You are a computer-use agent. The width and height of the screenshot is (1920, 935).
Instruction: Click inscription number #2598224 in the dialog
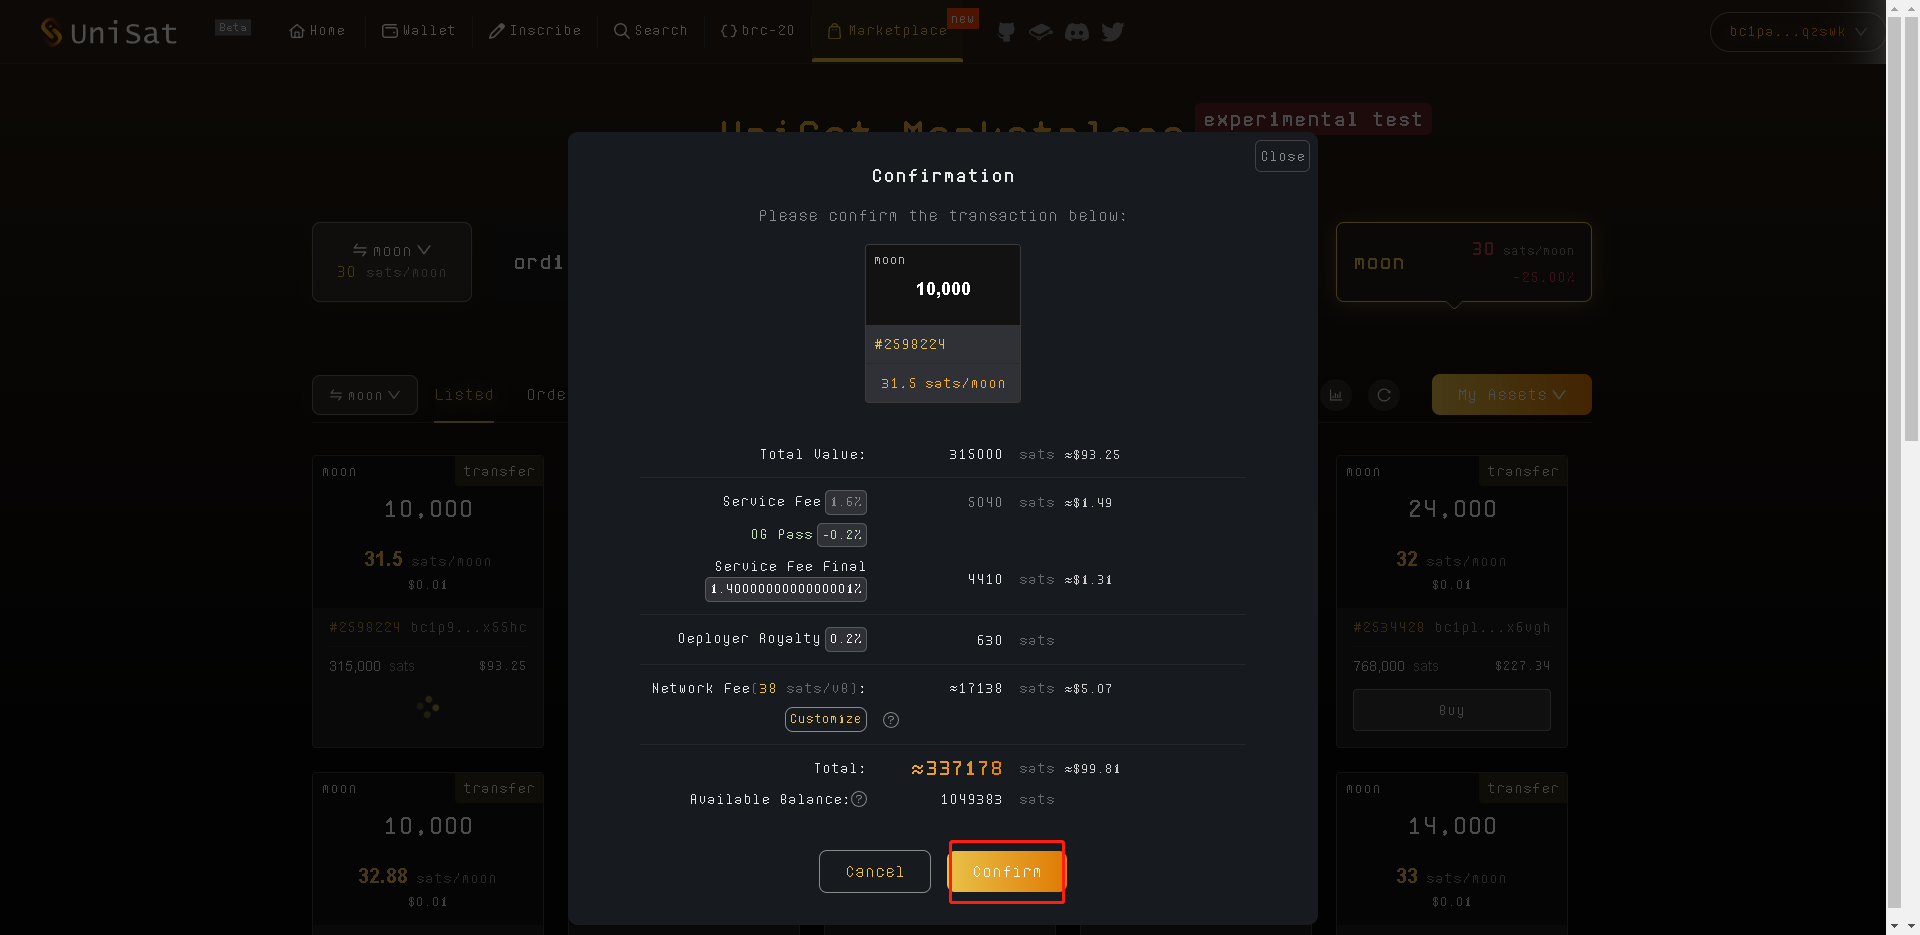coord(910,344)
